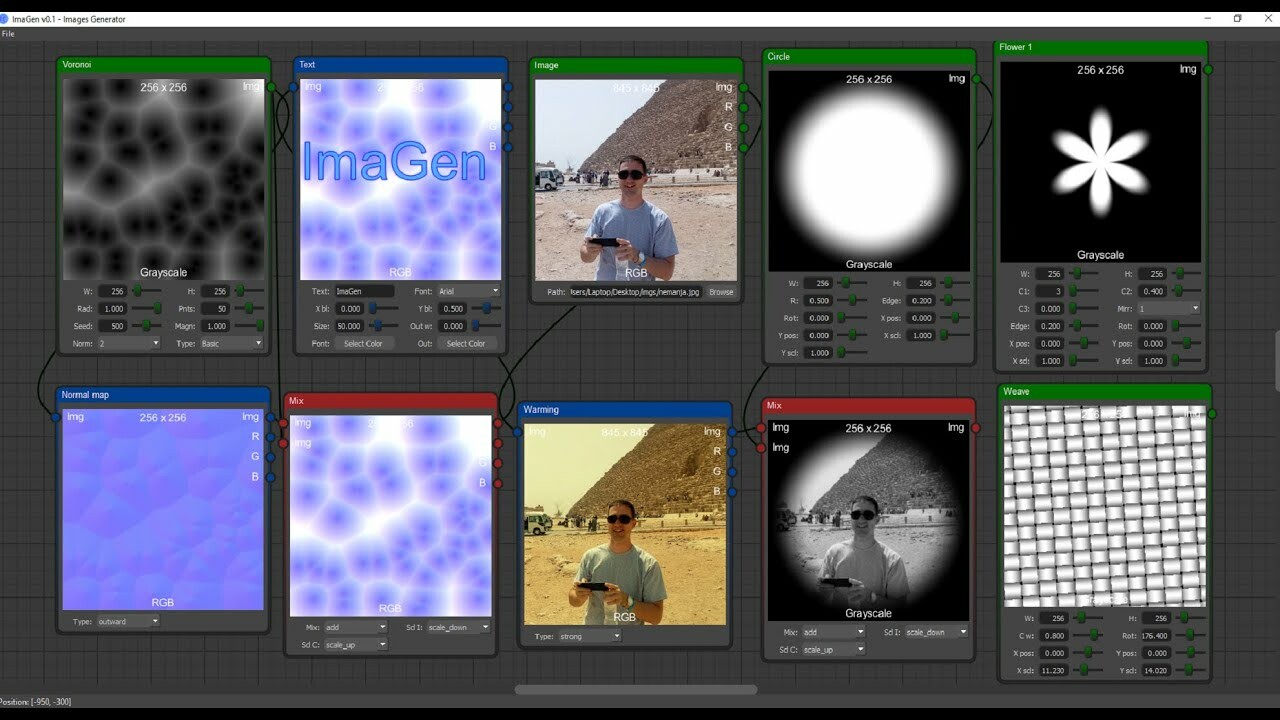Click Browse in the Image node
This screenshot has width=1280, height=720.
(721, 291)
